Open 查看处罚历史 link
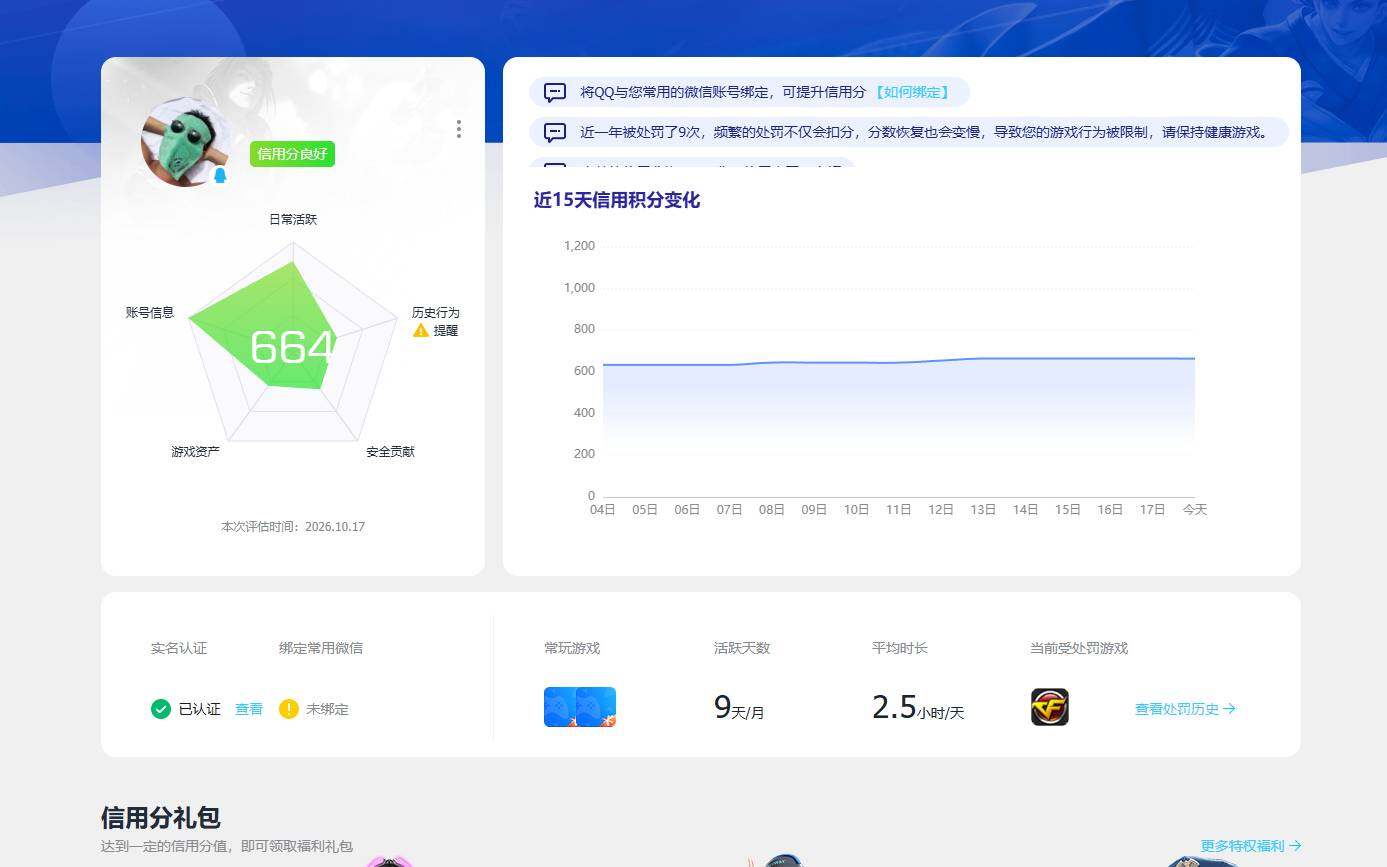The image size is (1387, 867). (x=1185, y=709)
